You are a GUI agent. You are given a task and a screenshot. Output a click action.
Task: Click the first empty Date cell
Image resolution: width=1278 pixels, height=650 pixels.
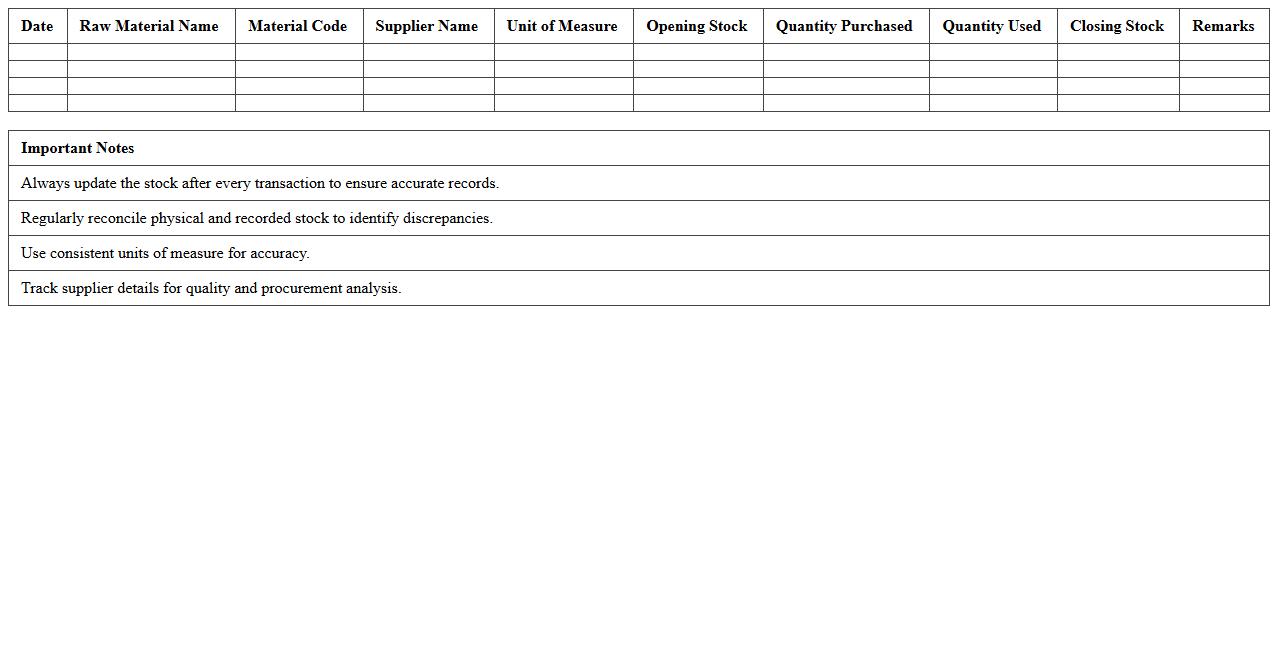coord(36,51)
